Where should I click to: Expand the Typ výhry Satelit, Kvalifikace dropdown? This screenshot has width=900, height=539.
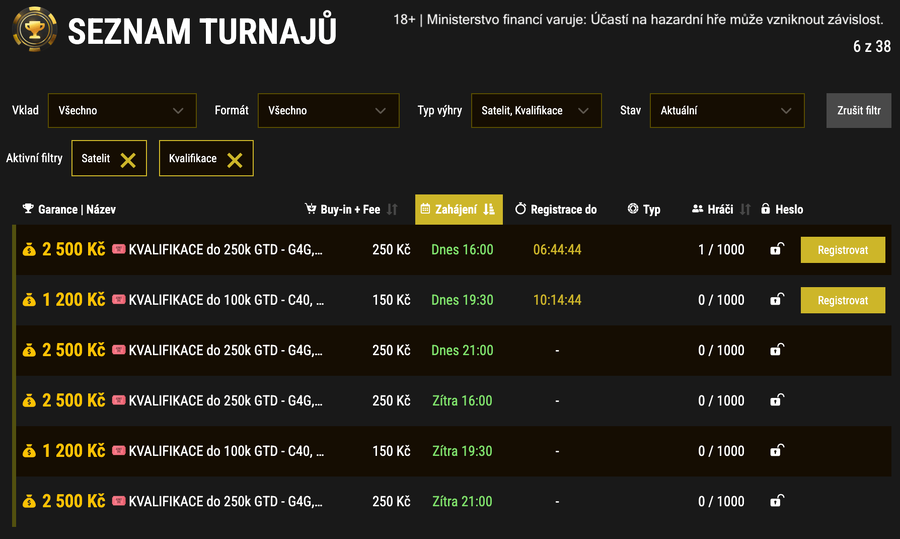click(536, 110)
